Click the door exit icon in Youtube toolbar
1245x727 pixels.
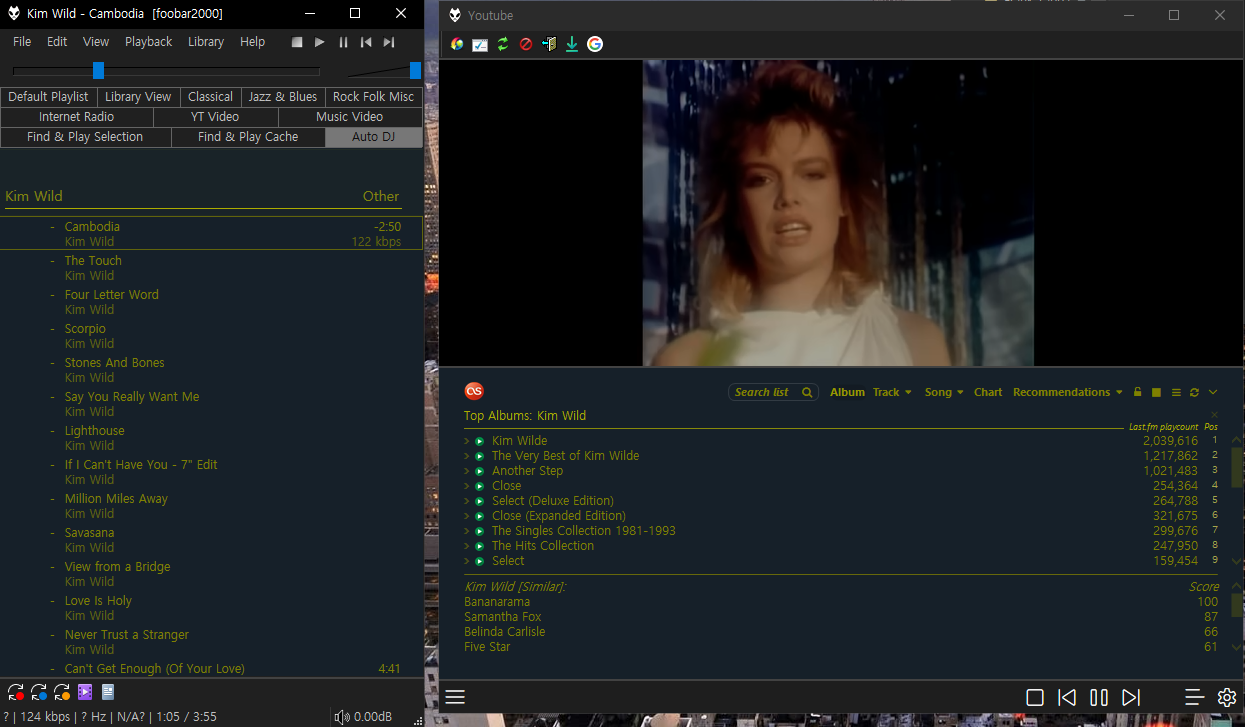[549, 44]
